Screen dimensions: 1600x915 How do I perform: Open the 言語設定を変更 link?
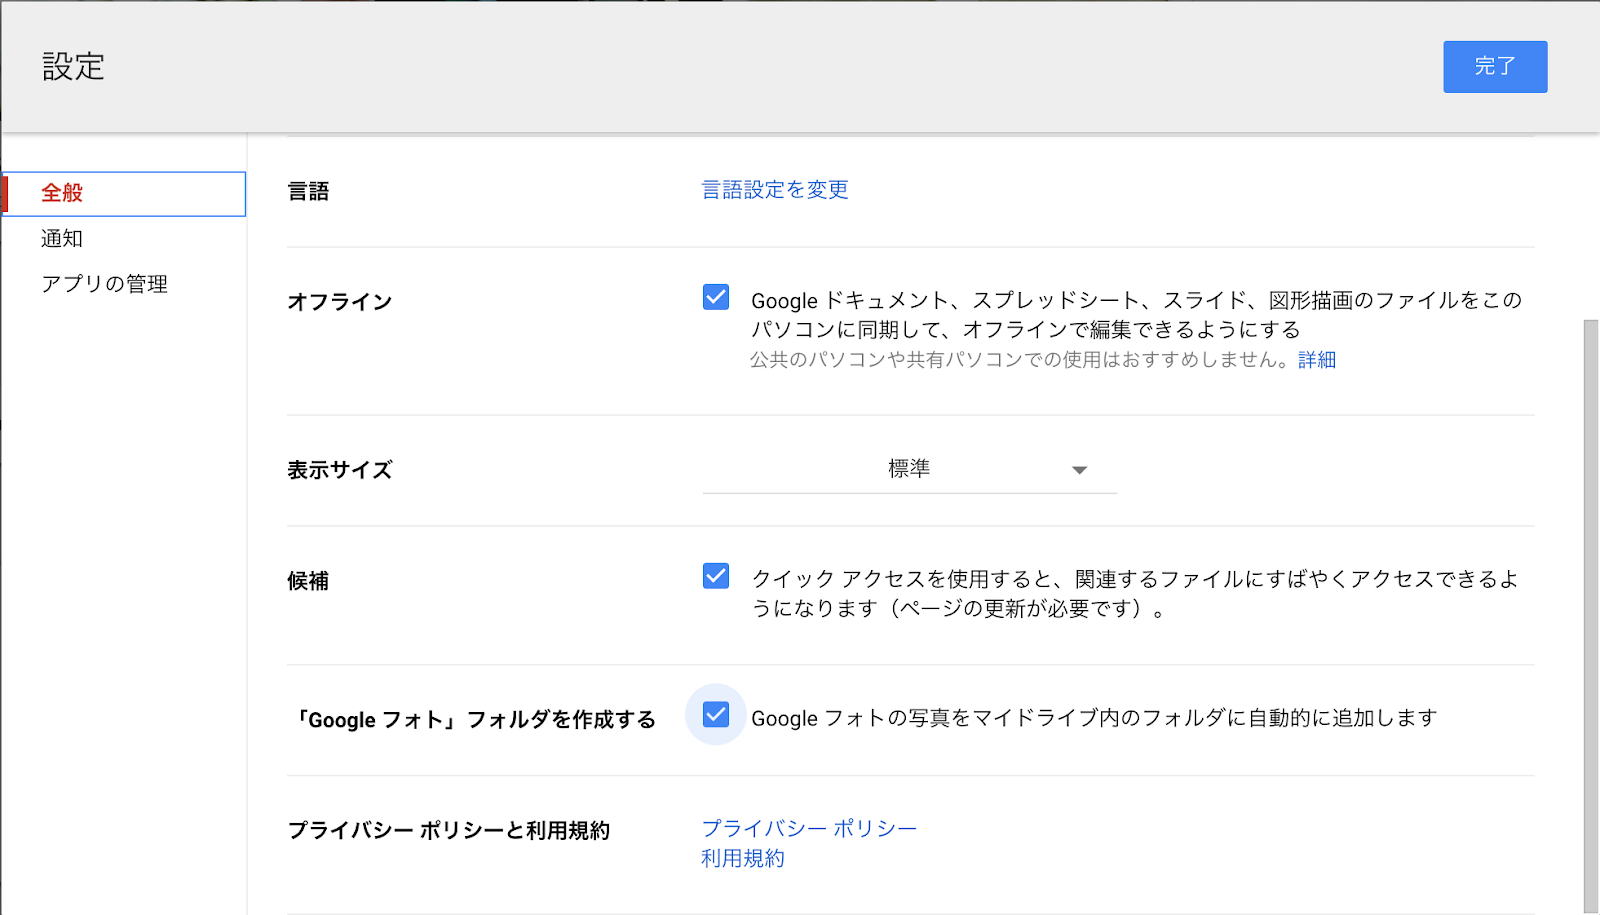tap(775, 190)
